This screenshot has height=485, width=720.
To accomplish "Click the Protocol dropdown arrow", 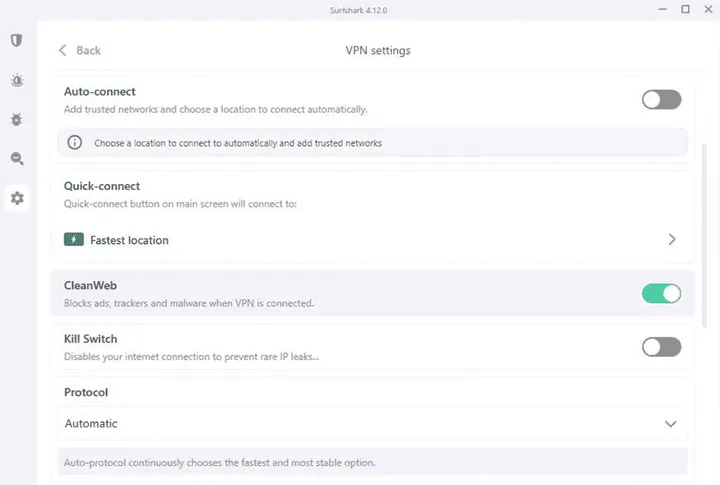I will (671, 424).
